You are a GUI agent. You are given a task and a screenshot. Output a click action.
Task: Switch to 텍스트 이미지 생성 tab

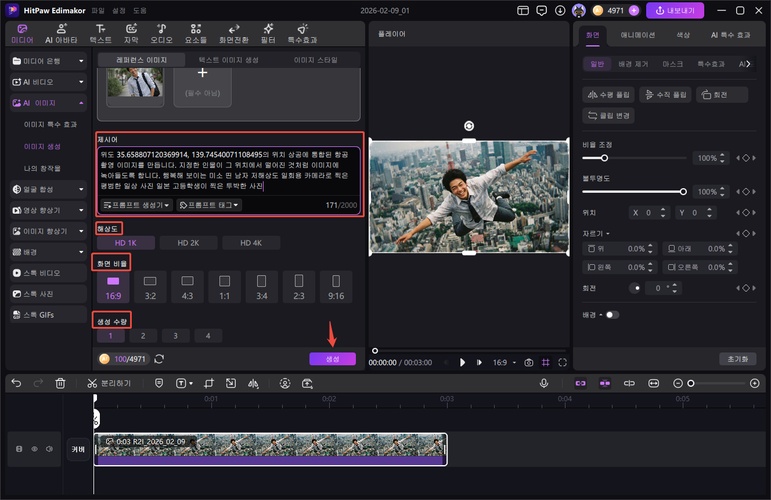point(229,60)
